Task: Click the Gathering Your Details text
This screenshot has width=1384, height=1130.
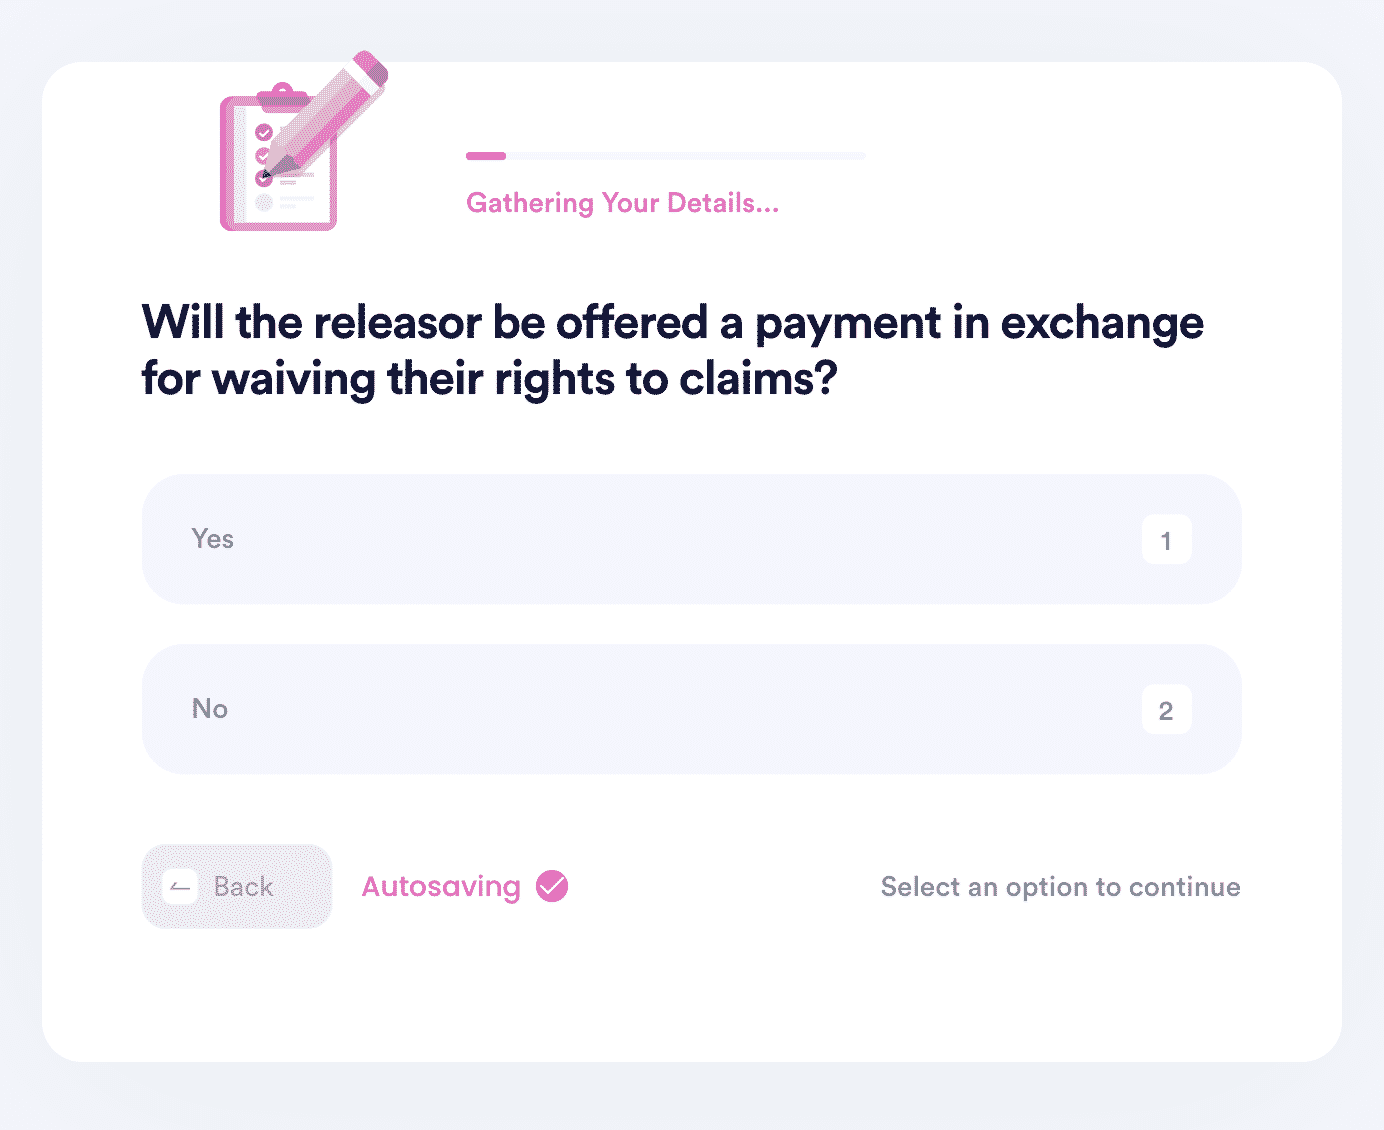Action: point(622,203)
